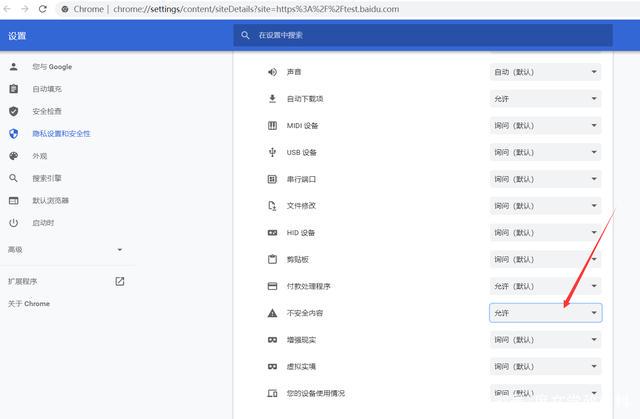Open 关于 Chrome page
Image resolution: width=640 pixels, height=419 pixels.
[29, 304]
